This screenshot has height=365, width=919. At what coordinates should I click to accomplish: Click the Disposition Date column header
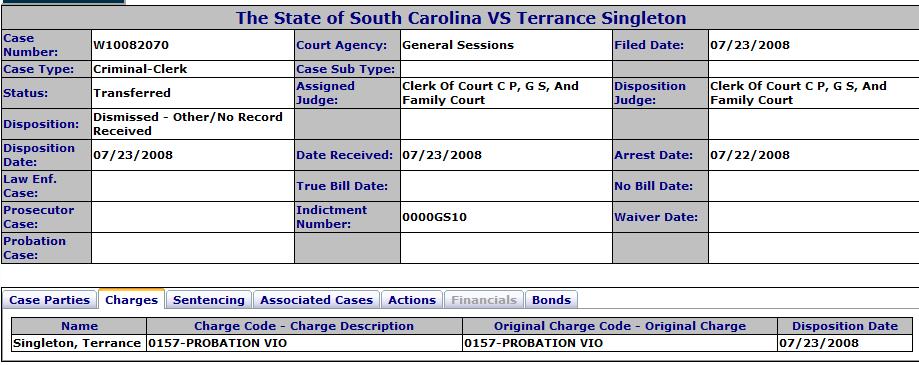(x=845, y=326)
